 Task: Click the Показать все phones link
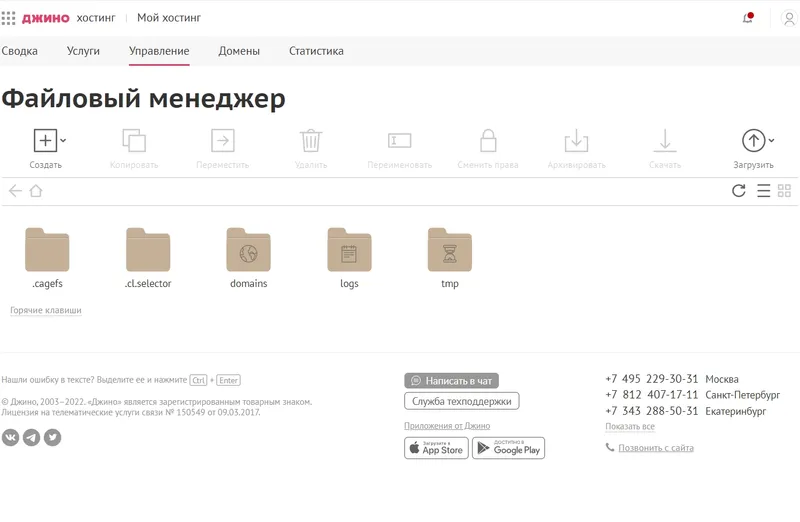[x=630, y=427]
